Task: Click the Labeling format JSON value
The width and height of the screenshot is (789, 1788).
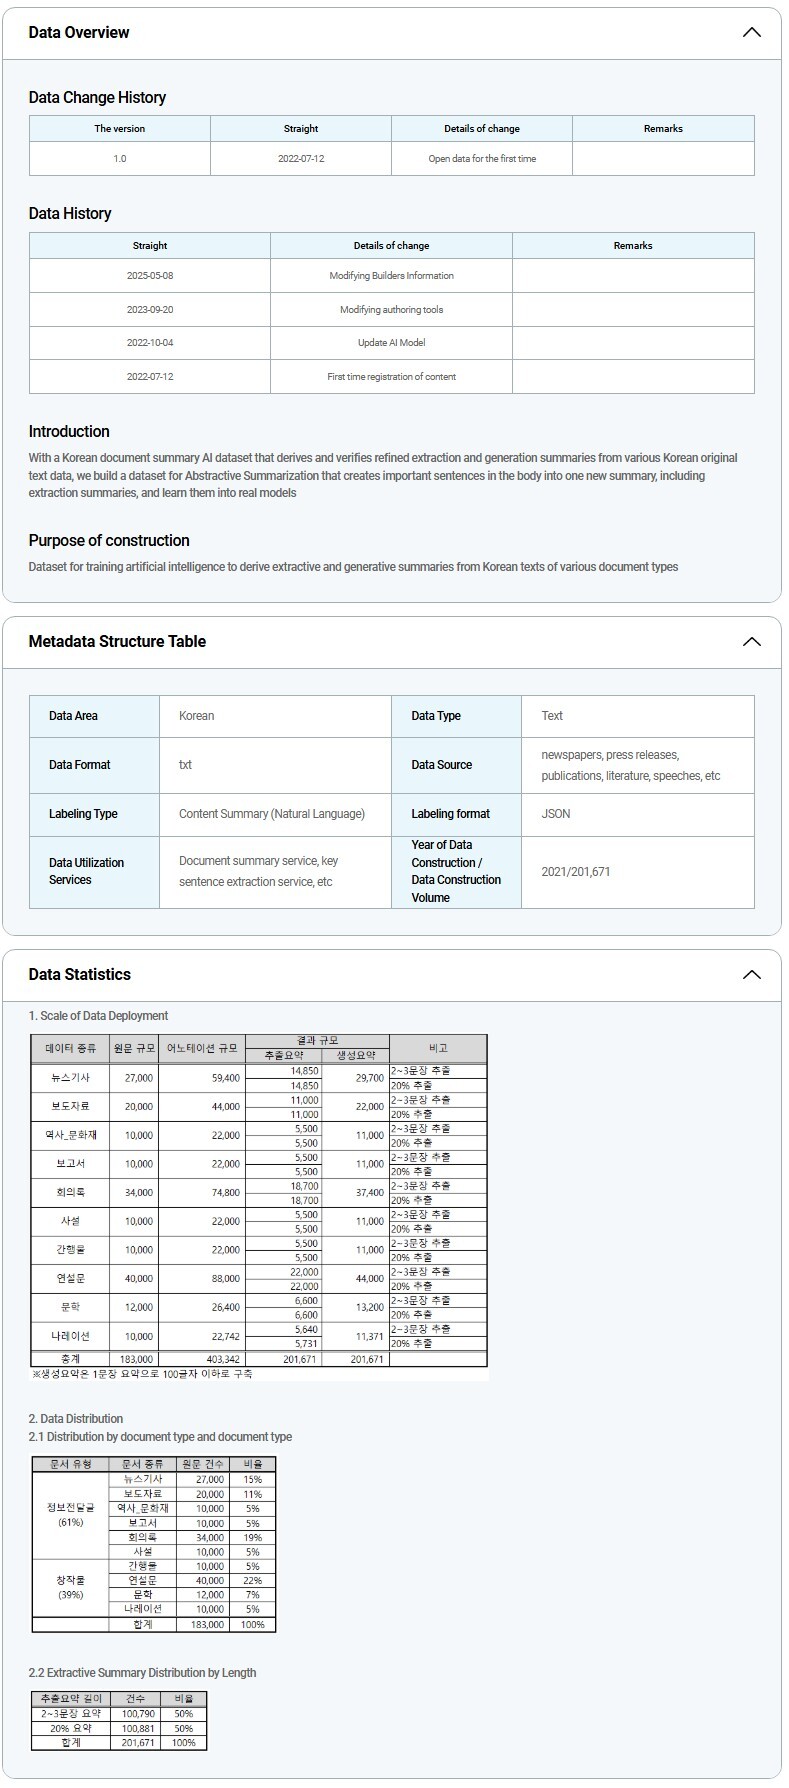Action: 556,814
